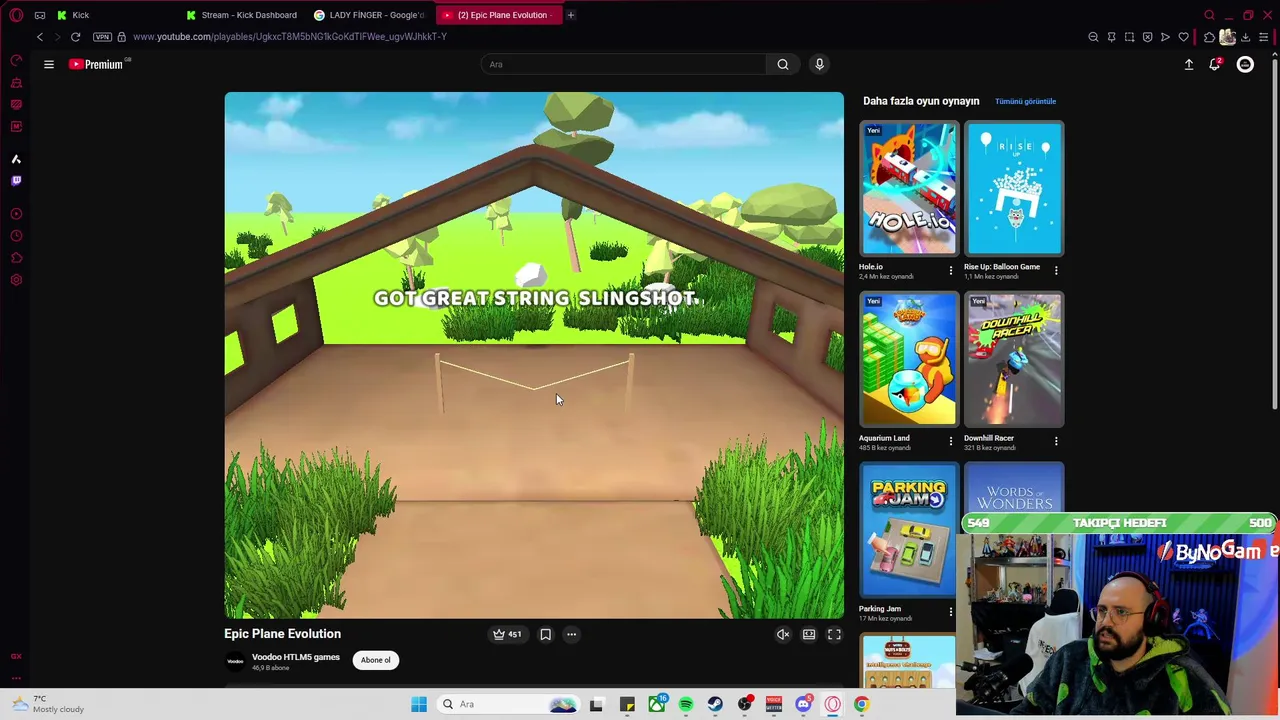Subscribe with the 'Abone ol' button
This screenshot has height=720, width=1280.
pyautogui.click(x=376, y=660)
